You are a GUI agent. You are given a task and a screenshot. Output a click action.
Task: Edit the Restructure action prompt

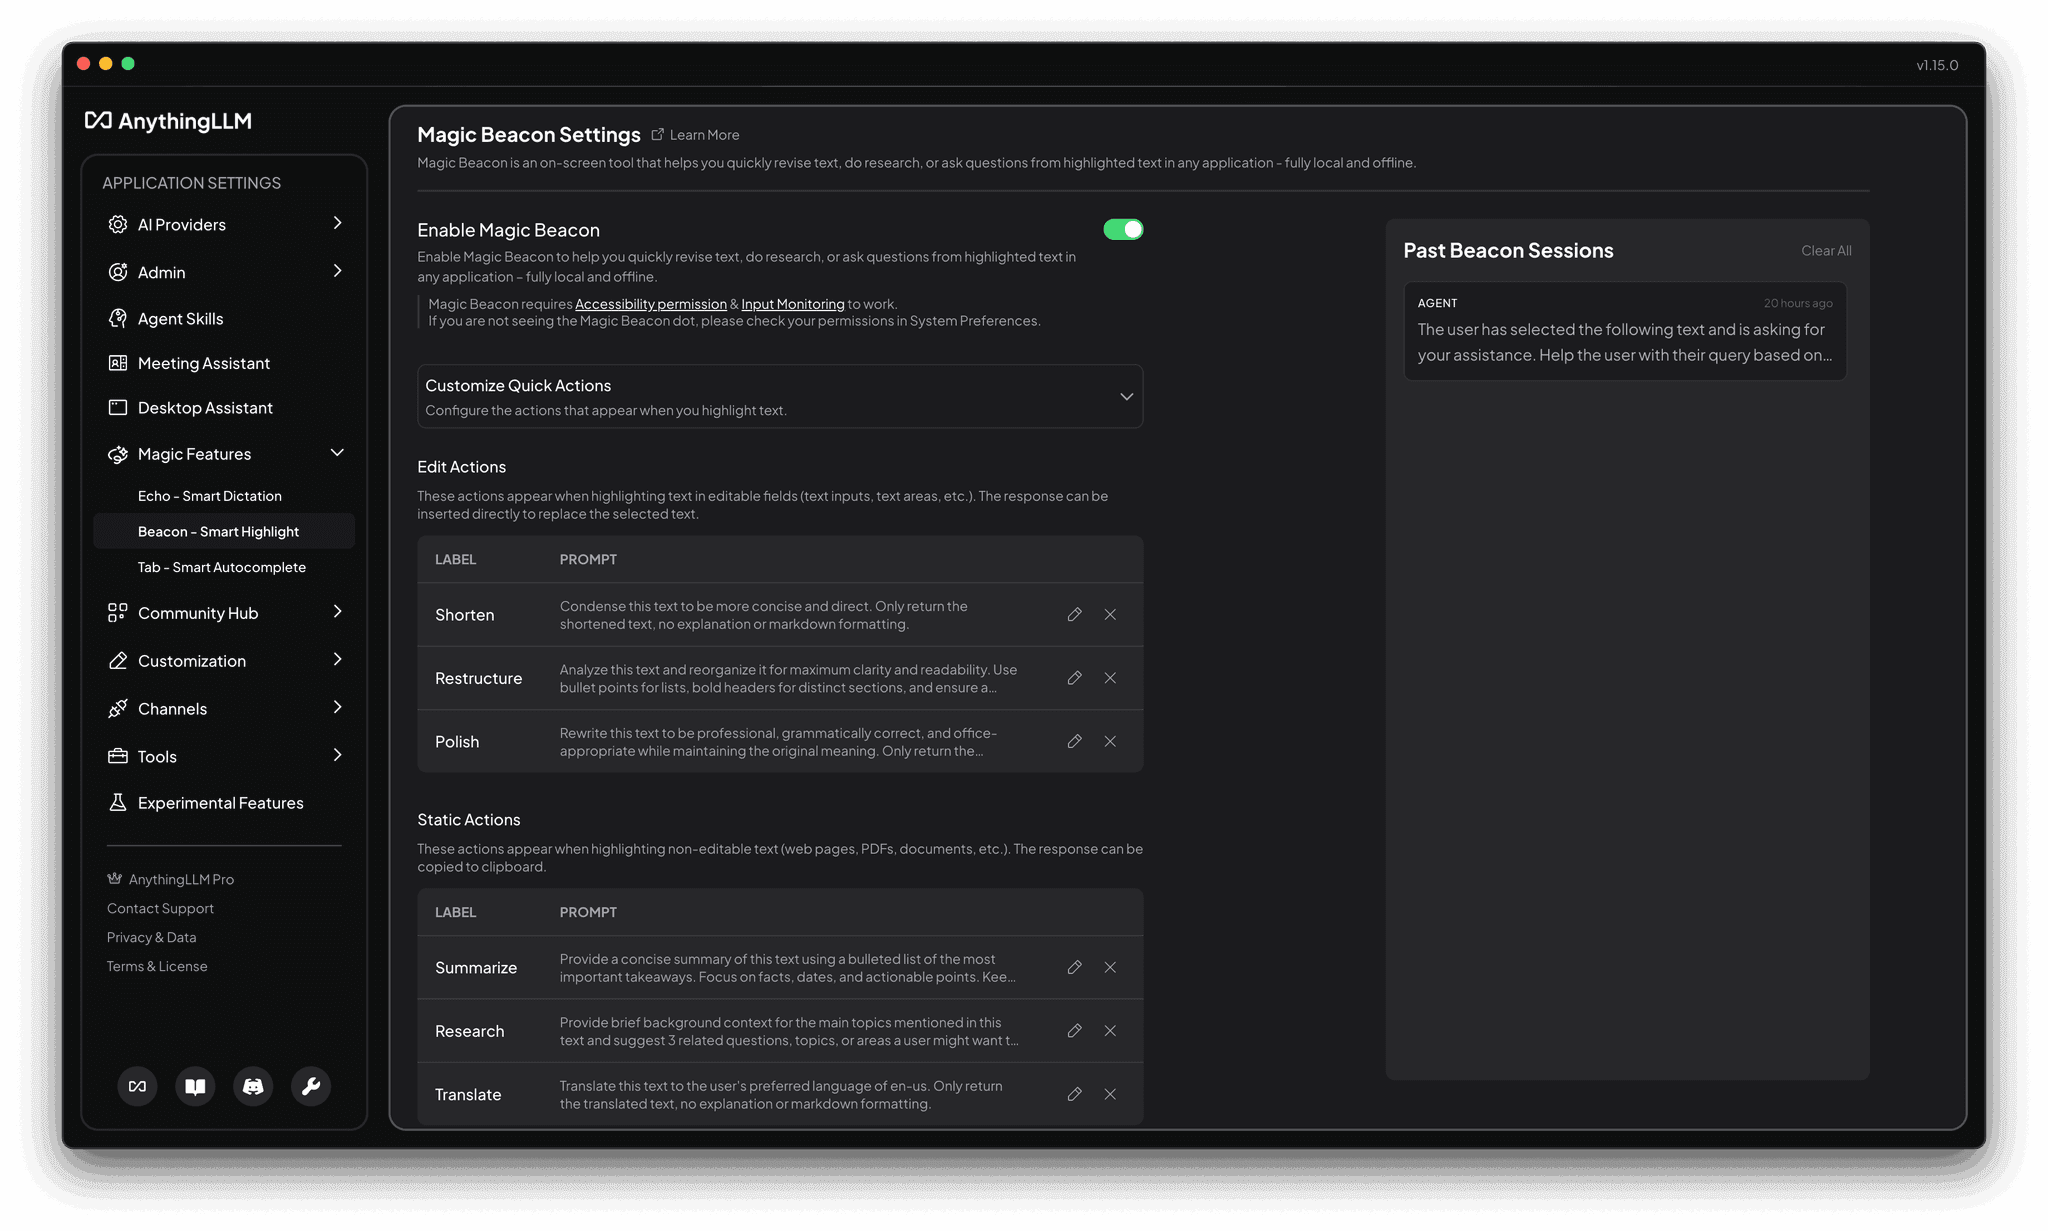(1075, 678)
